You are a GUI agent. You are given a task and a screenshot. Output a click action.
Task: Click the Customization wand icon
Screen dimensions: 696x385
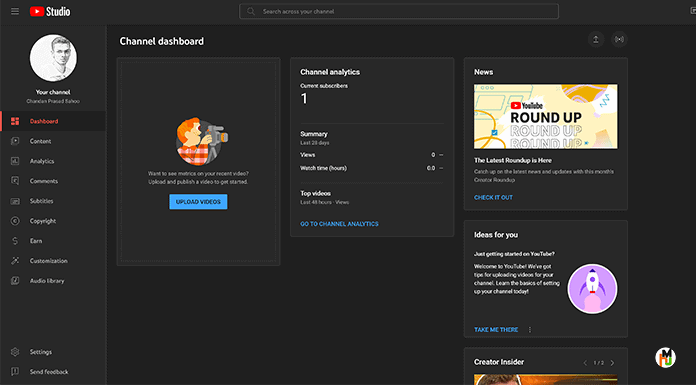click(15, 261)
